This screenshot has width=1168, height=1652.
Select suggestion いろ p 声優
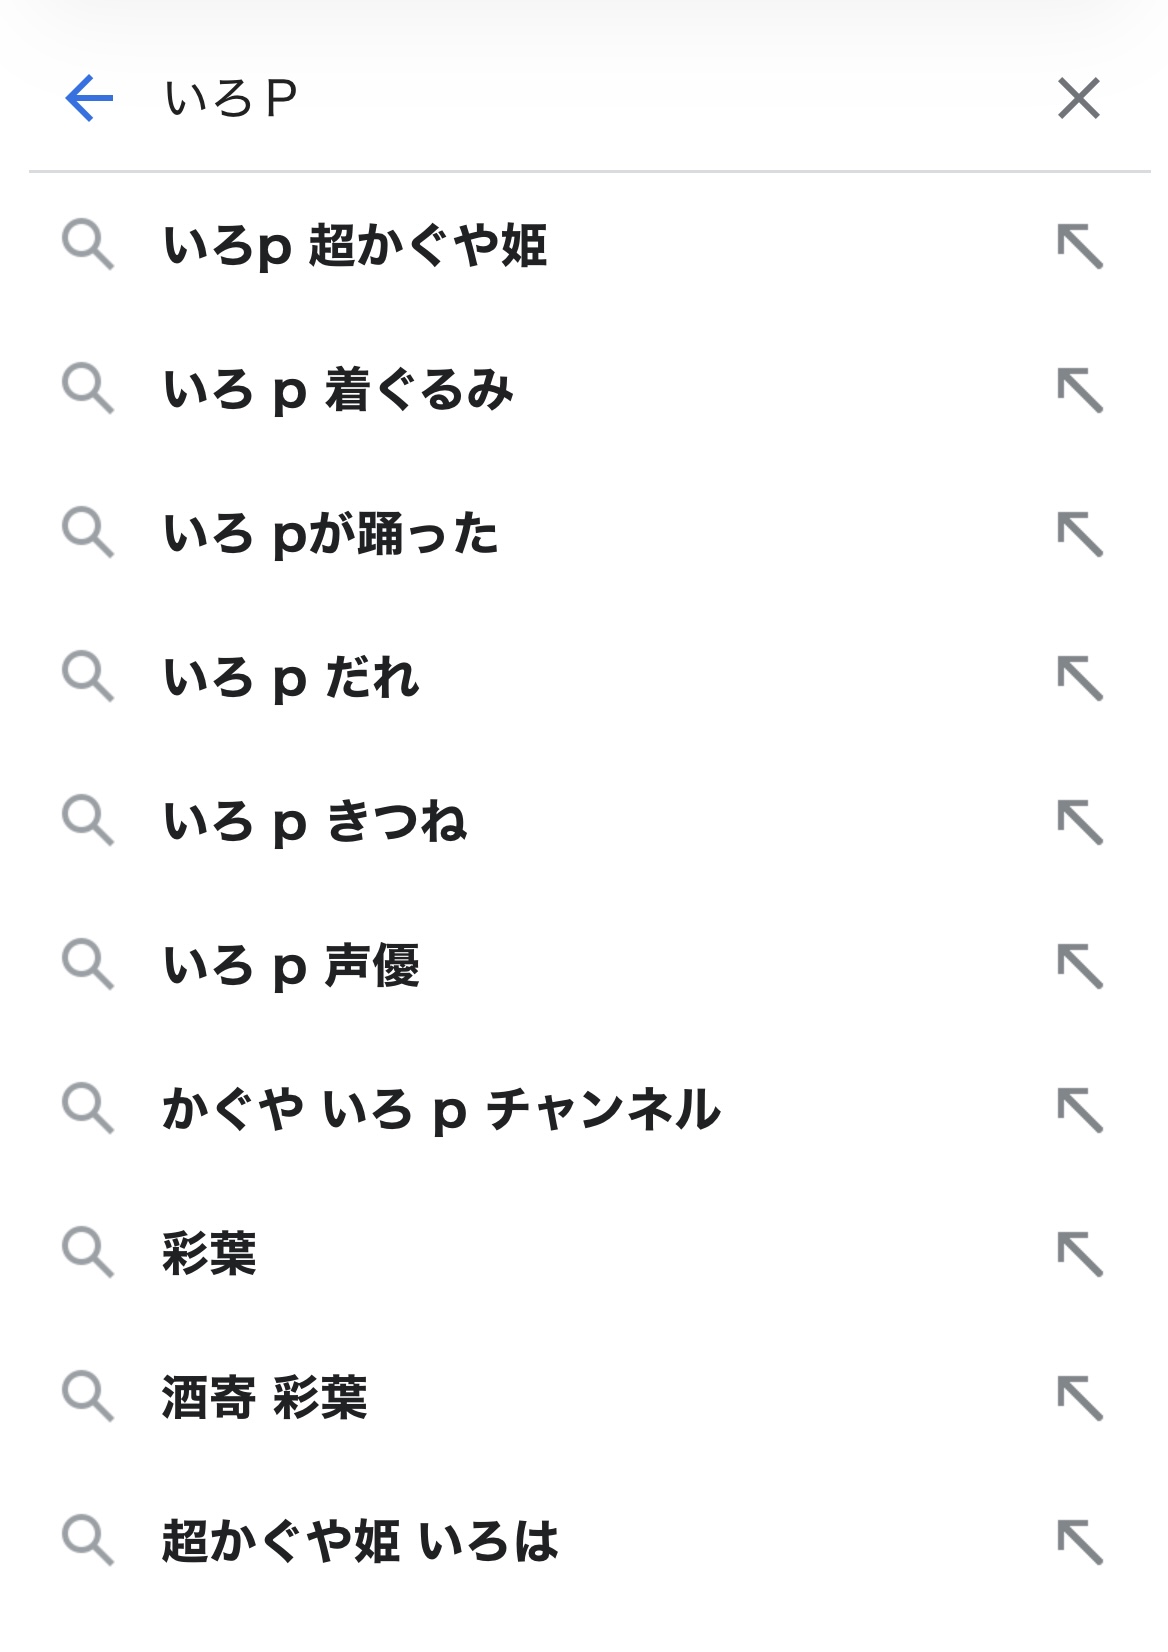pos(291,966)
